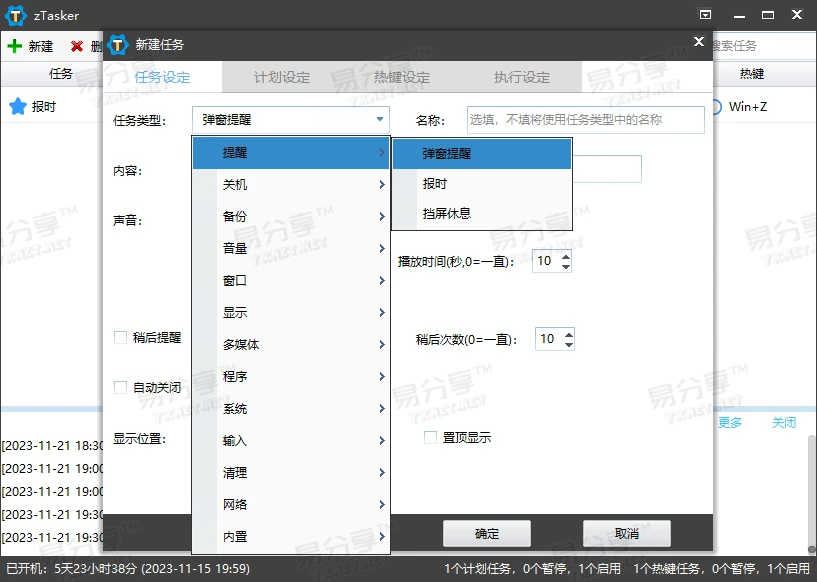This screenshot has height=582, width=817.
Task: Click the blue star icon beside 报时
Action: [18, 106]
